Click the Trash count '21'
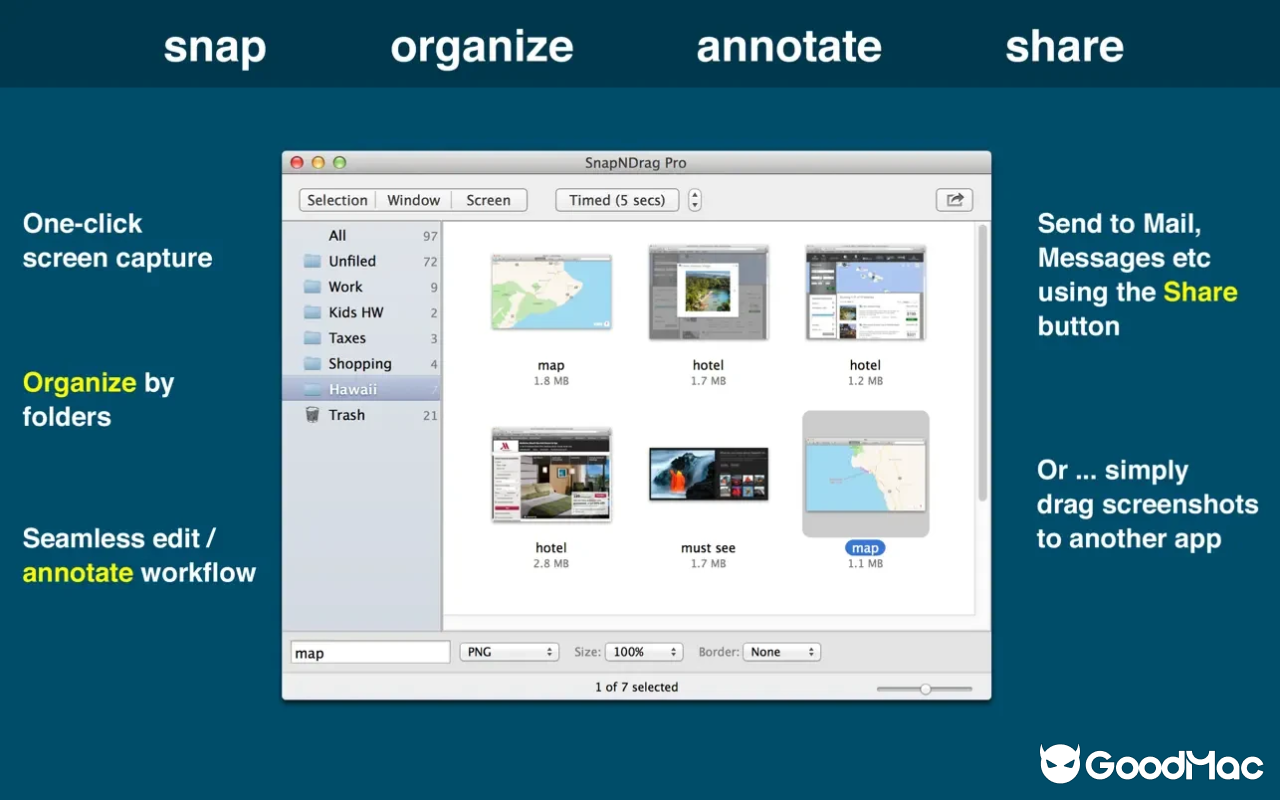 (x=430, y=416)
